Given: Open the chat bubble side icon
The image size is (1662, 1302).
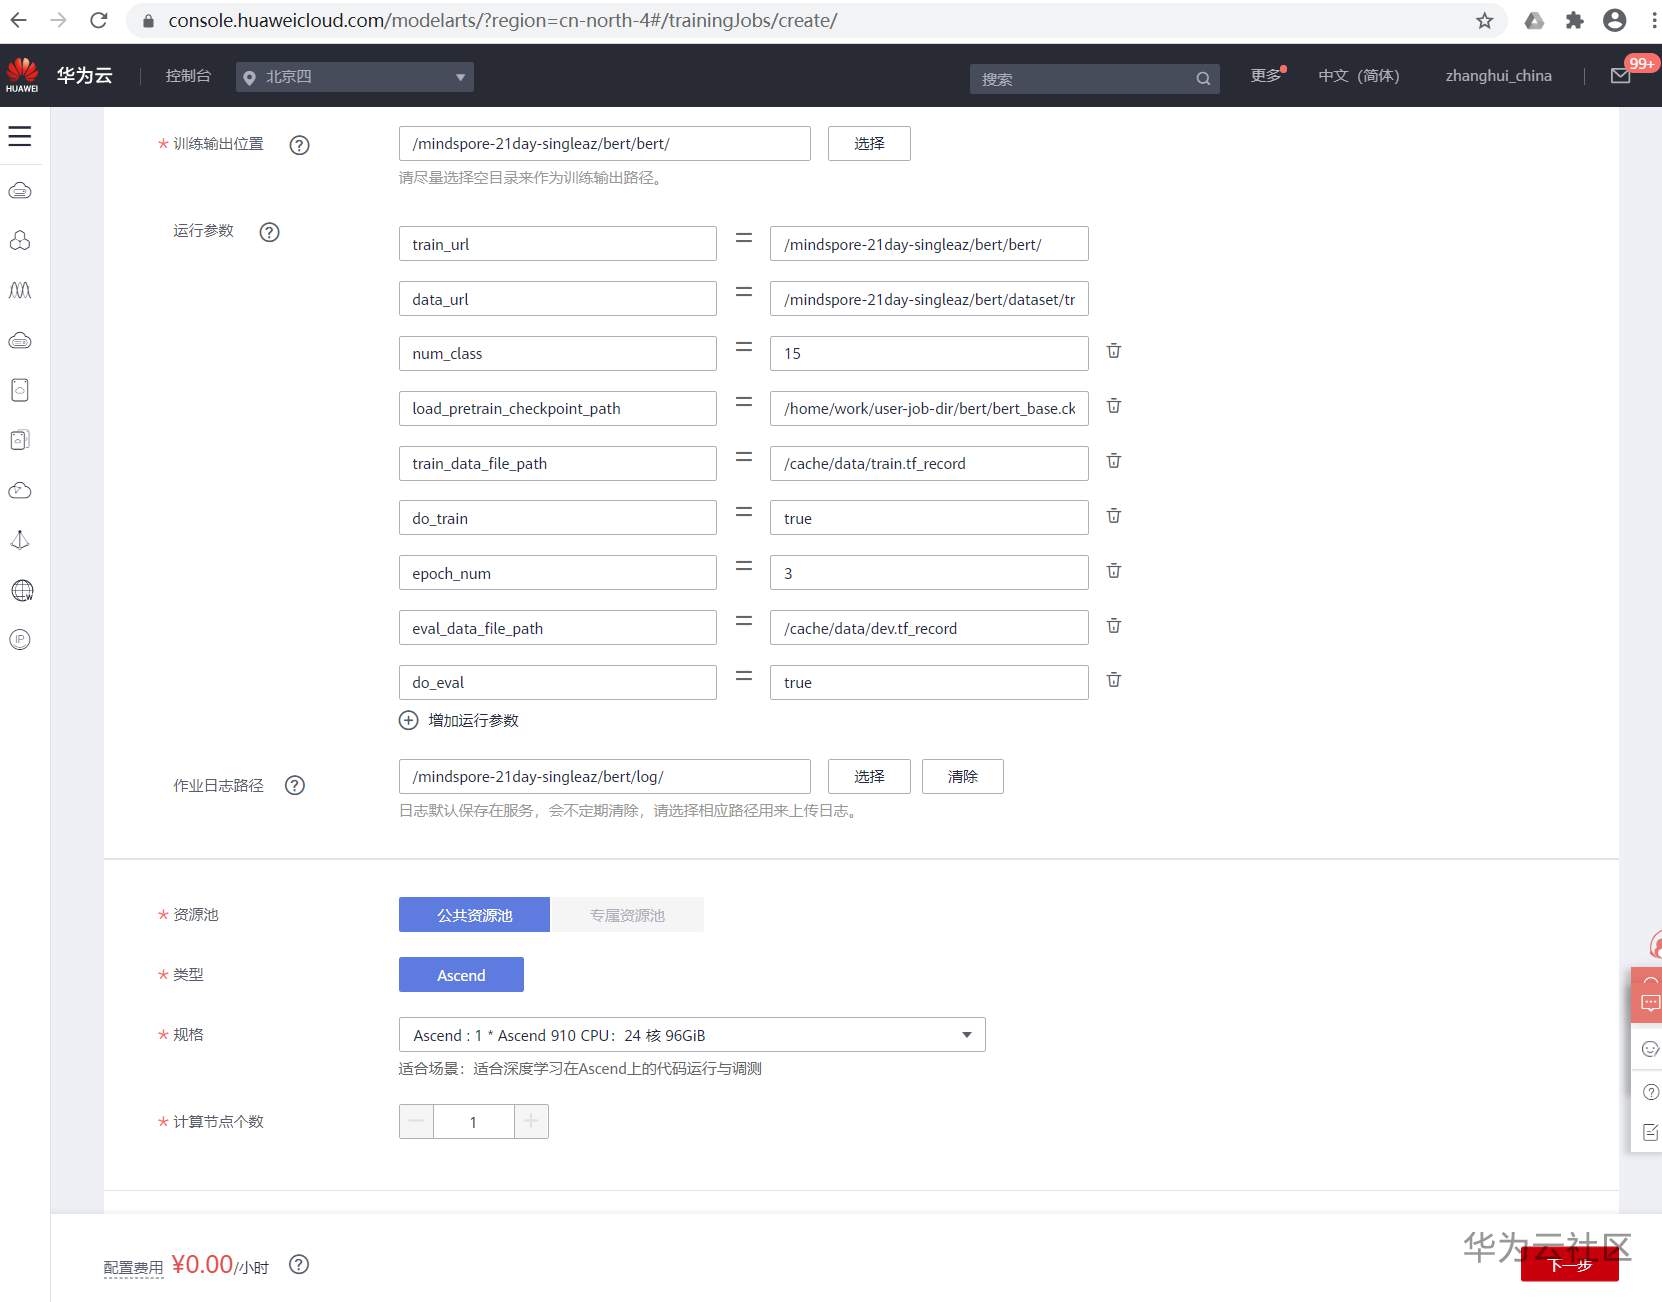Looking at the screenshot, I should [x=1650, y=1002].
